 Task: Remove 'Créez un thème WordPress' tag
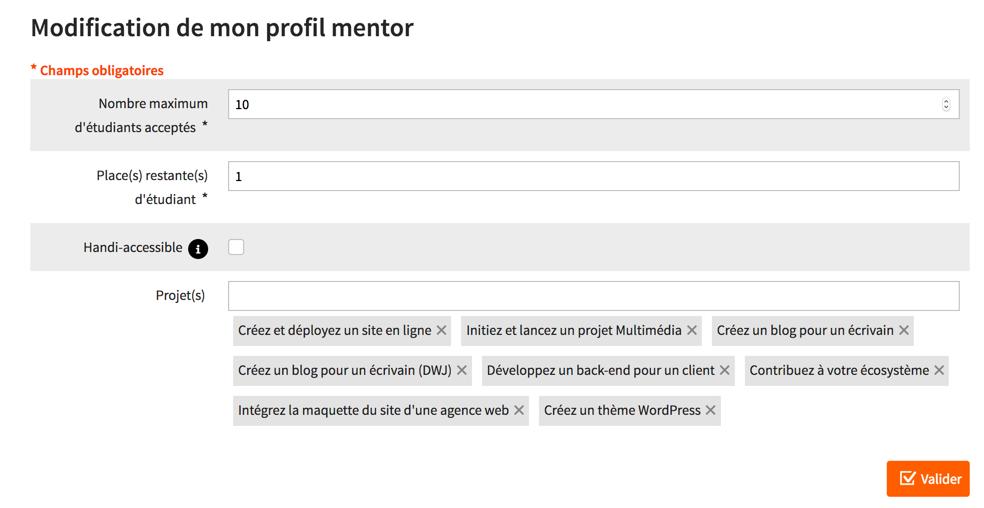710,411
